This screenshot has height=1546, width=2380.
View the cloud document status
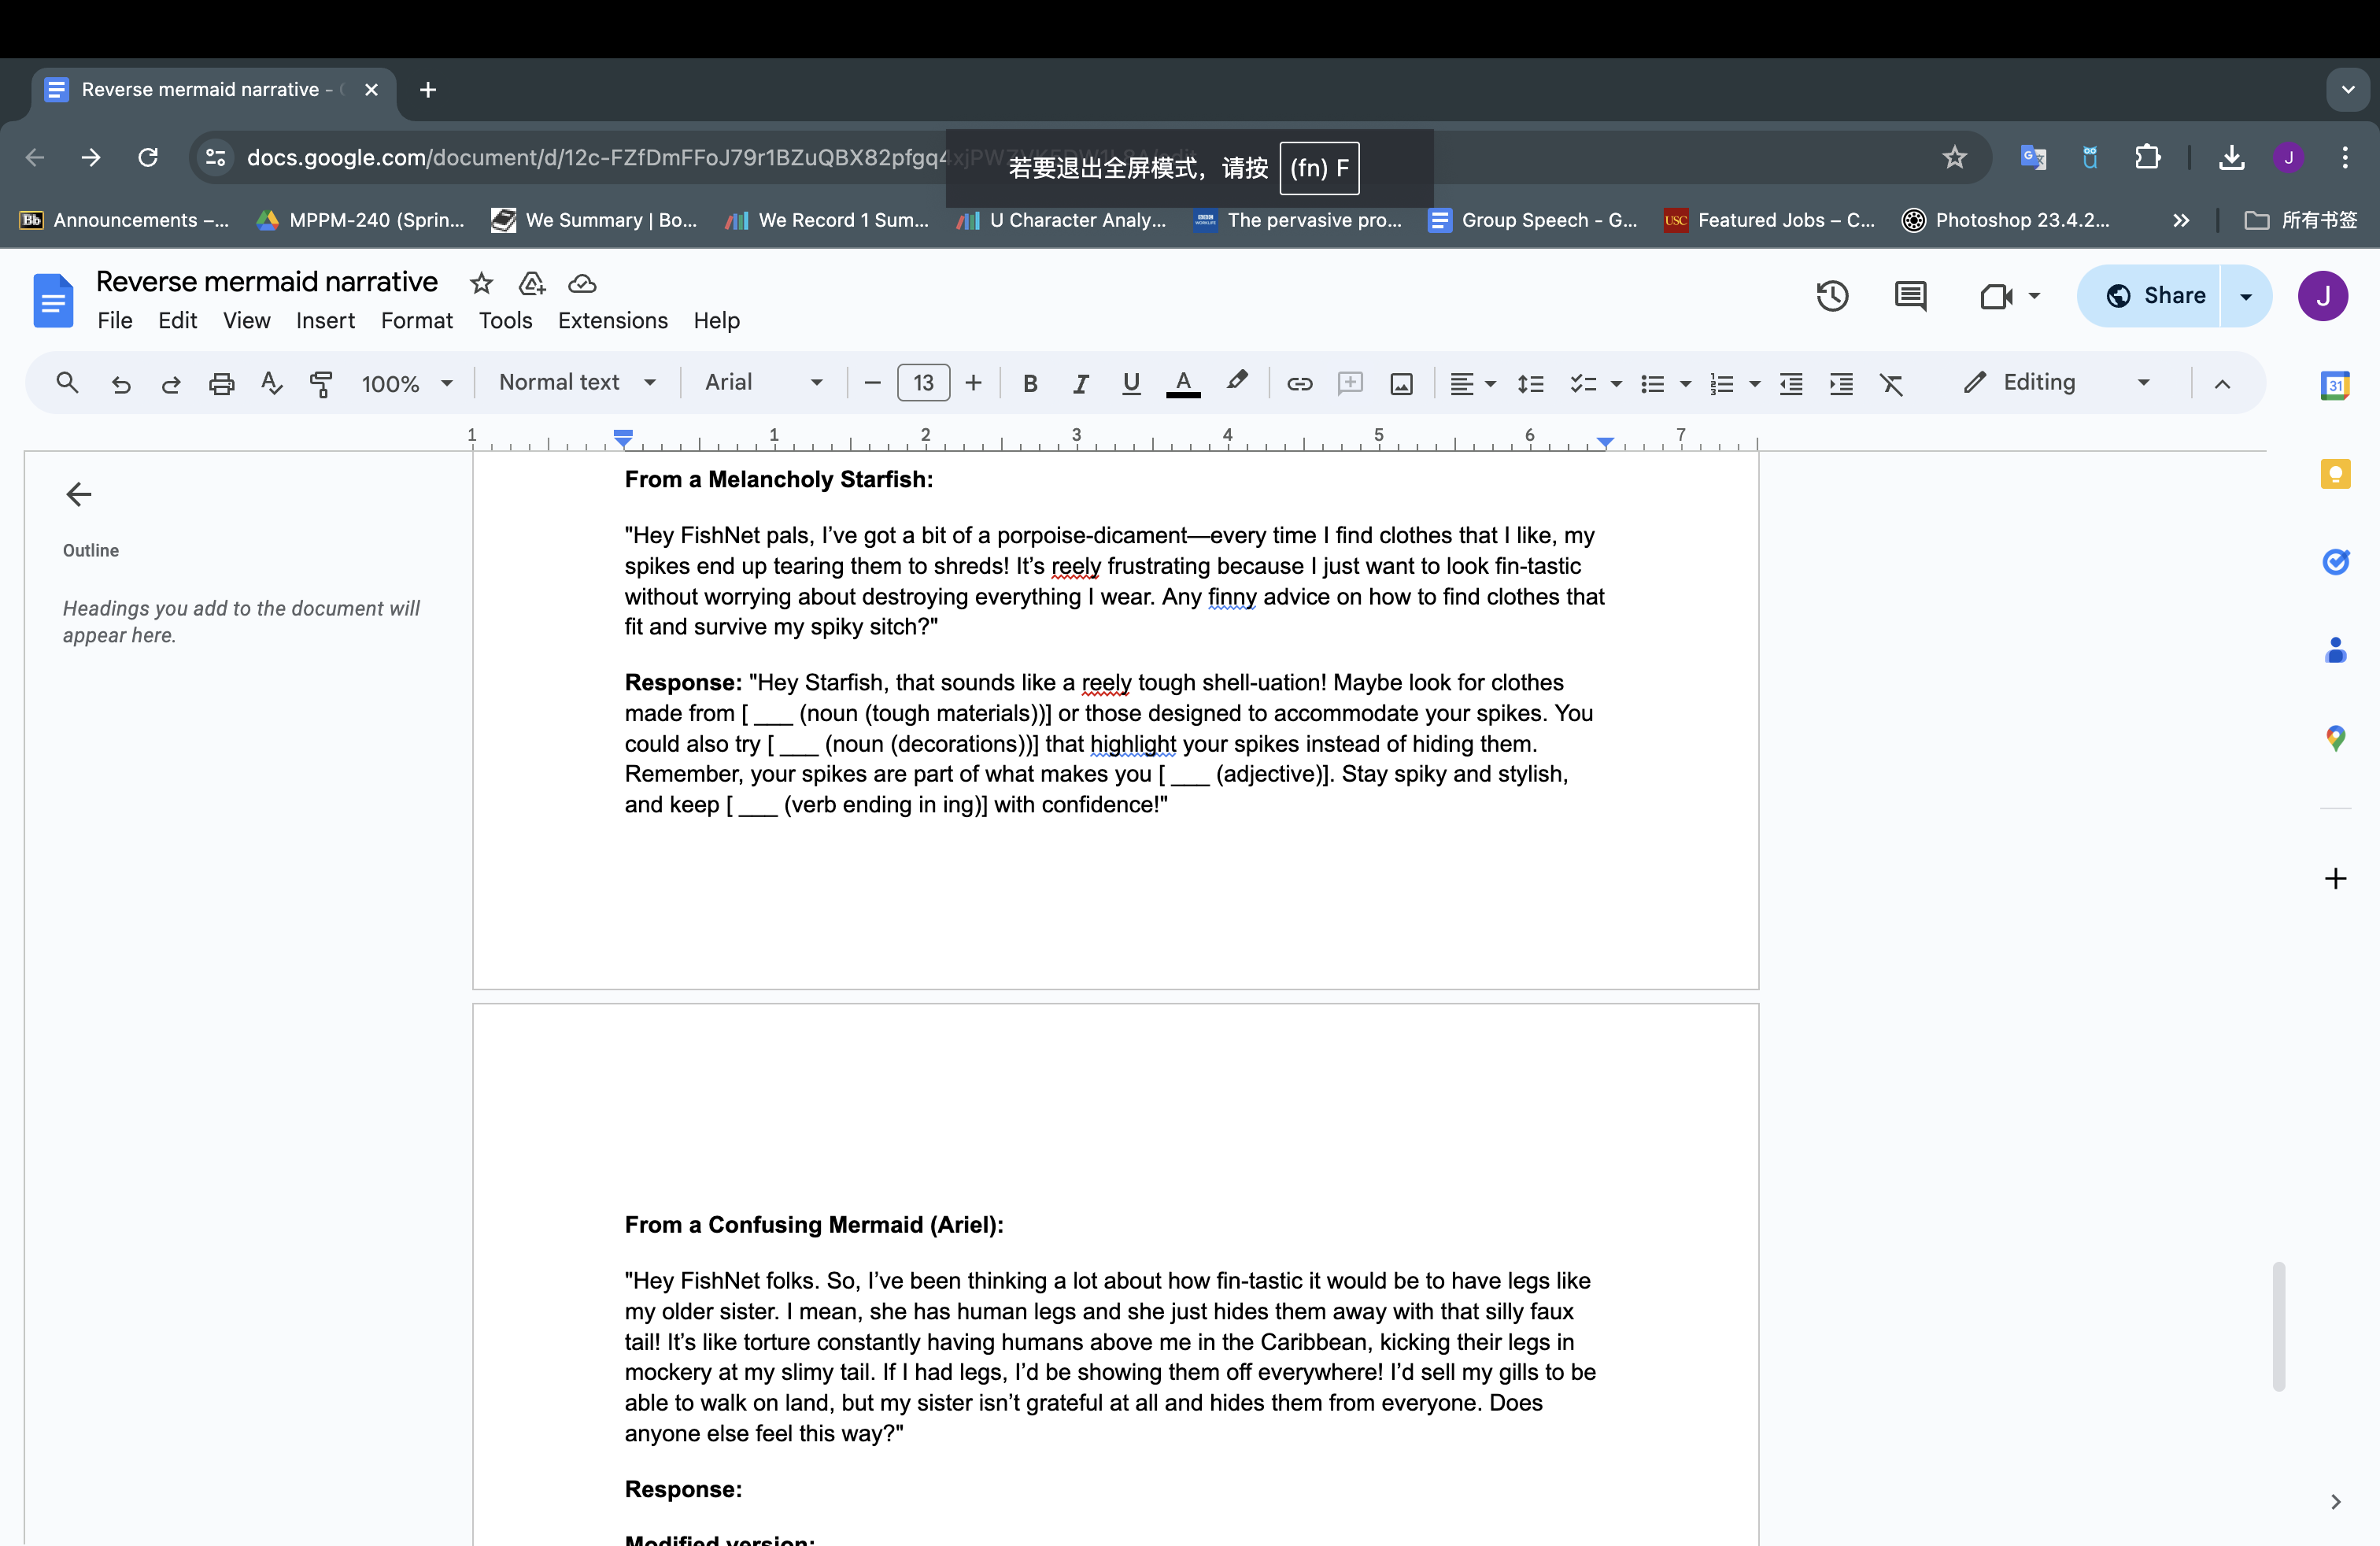[x=582, y=283]
